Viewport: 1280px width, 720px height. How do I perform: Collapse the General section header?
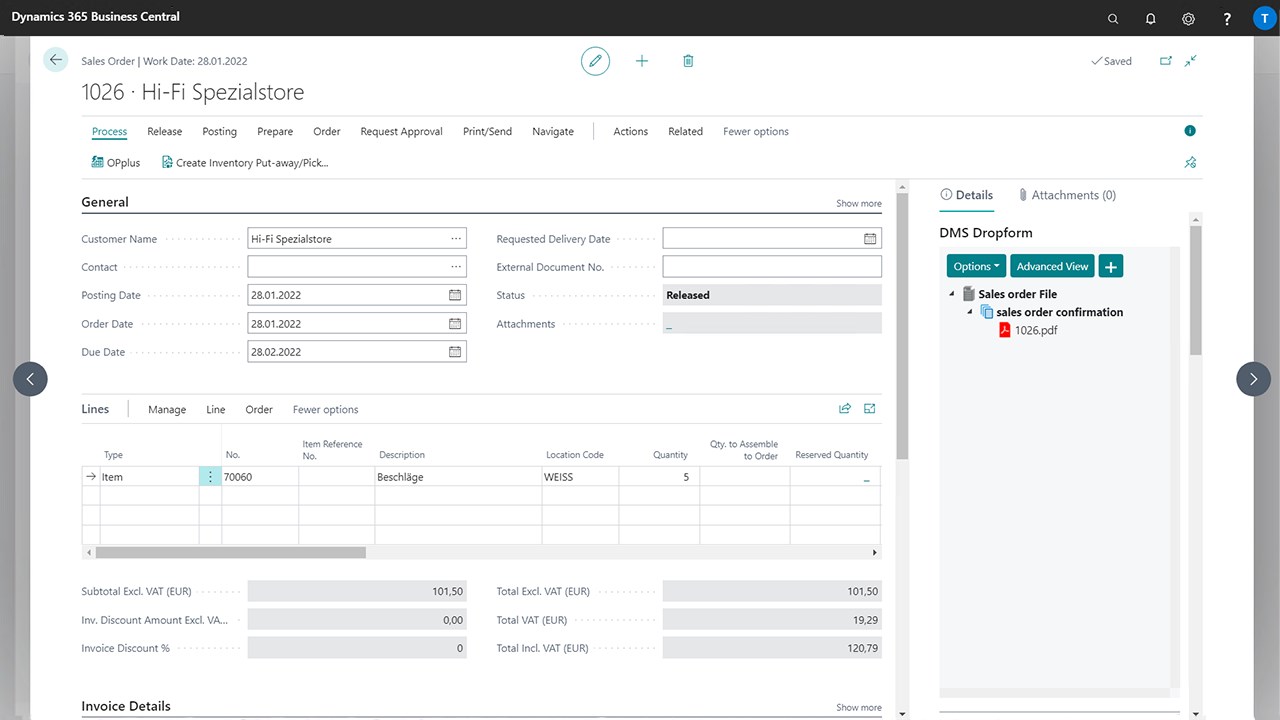coord(105,202)
